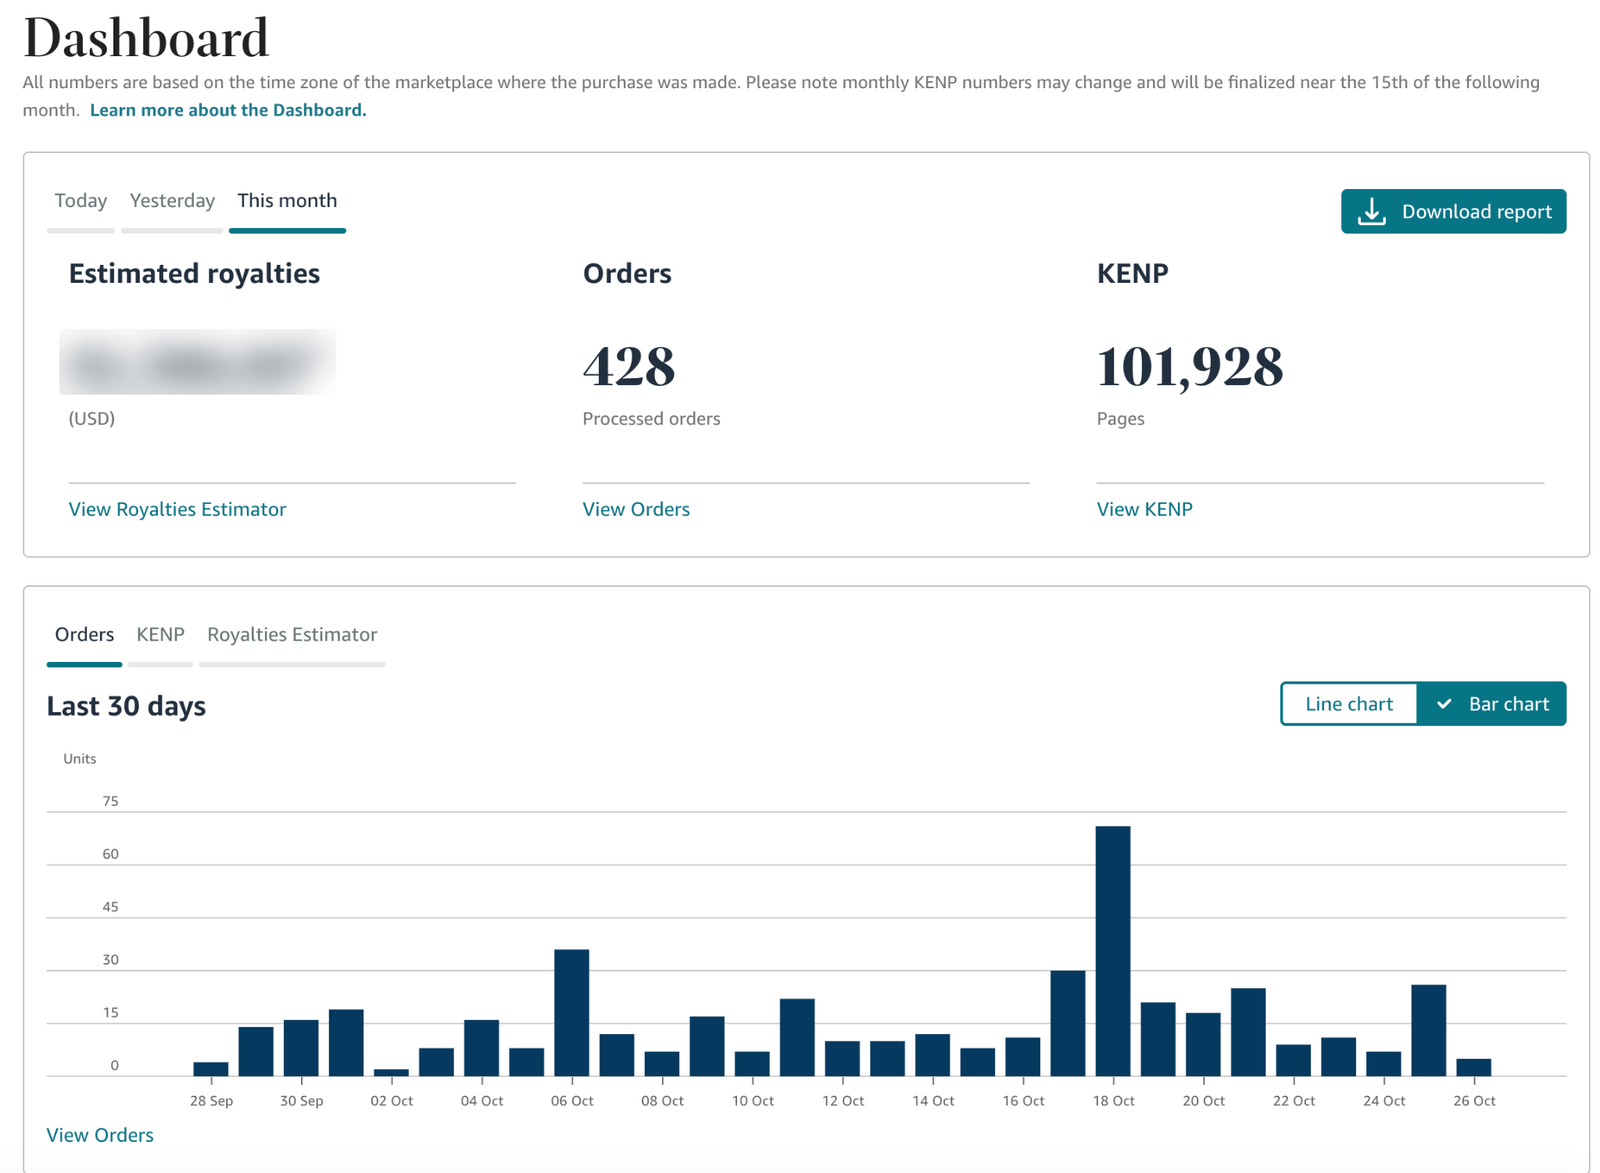Screen dimensions: 1600x1173
Task: Click the 02 Oct bar in chart
Action: point(391,1072)
